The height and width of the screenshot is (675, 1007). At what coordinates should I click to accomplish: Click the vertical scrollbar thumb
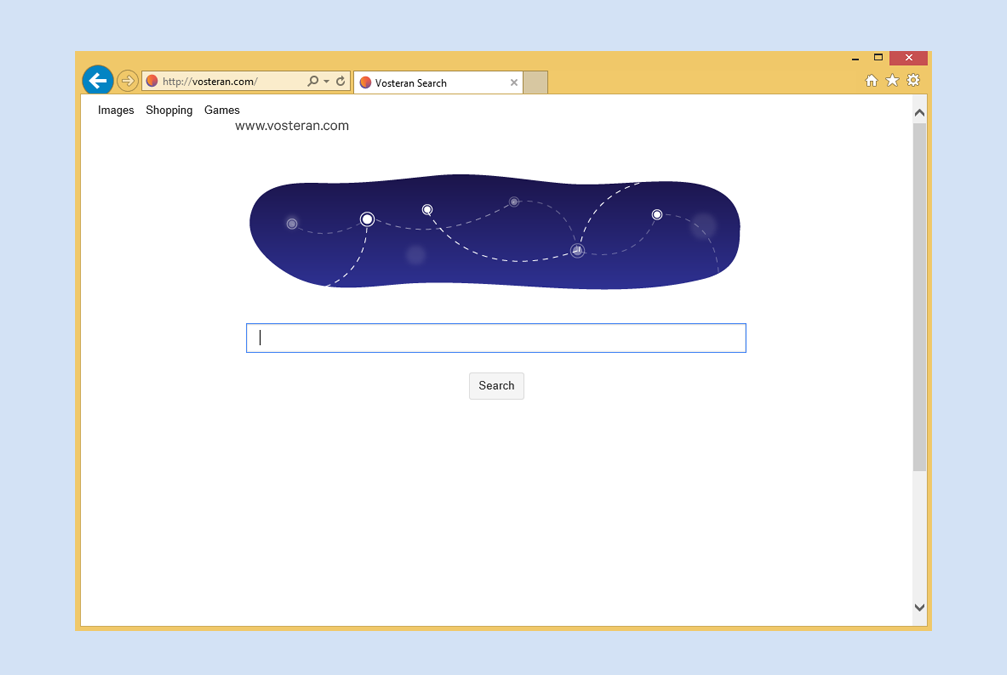click(919, 297)
